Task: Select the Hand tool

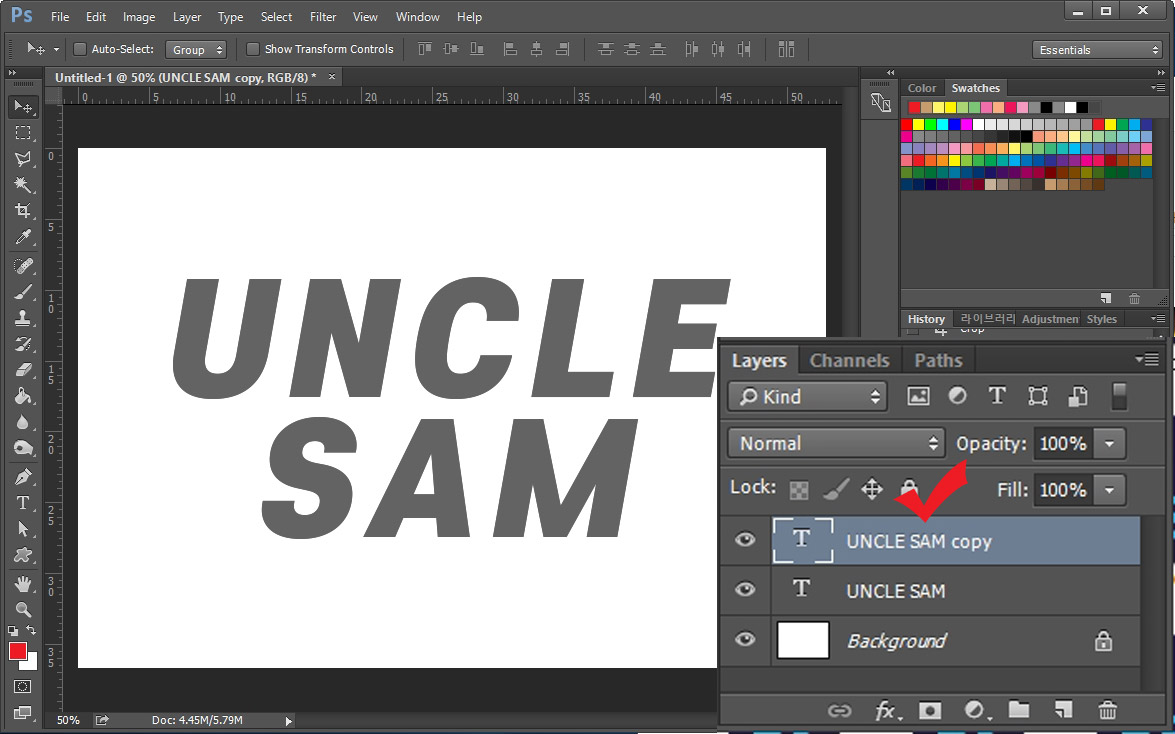Action: tap(23, 583)
